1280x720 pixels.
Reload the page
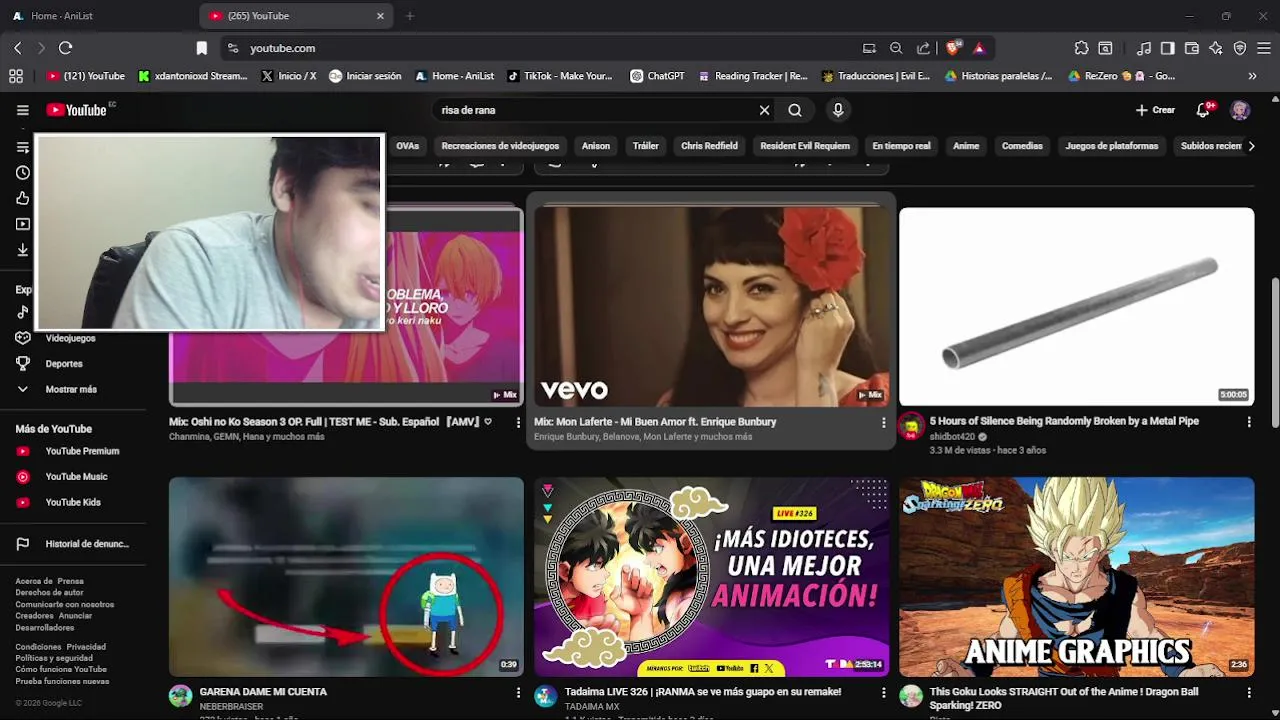tap(66, 48)
